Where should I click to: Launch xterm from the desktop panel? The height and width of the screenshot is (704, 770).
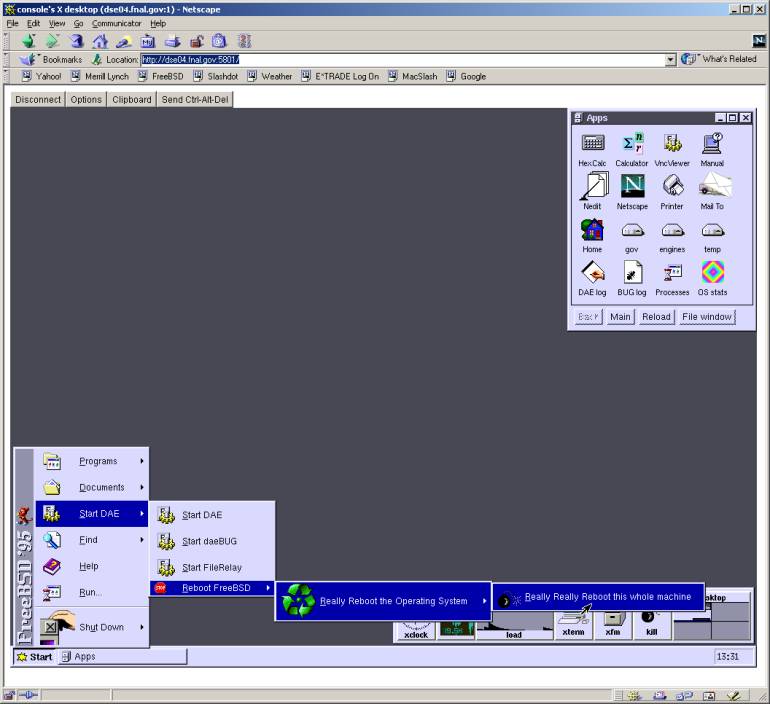coord(573,625)
